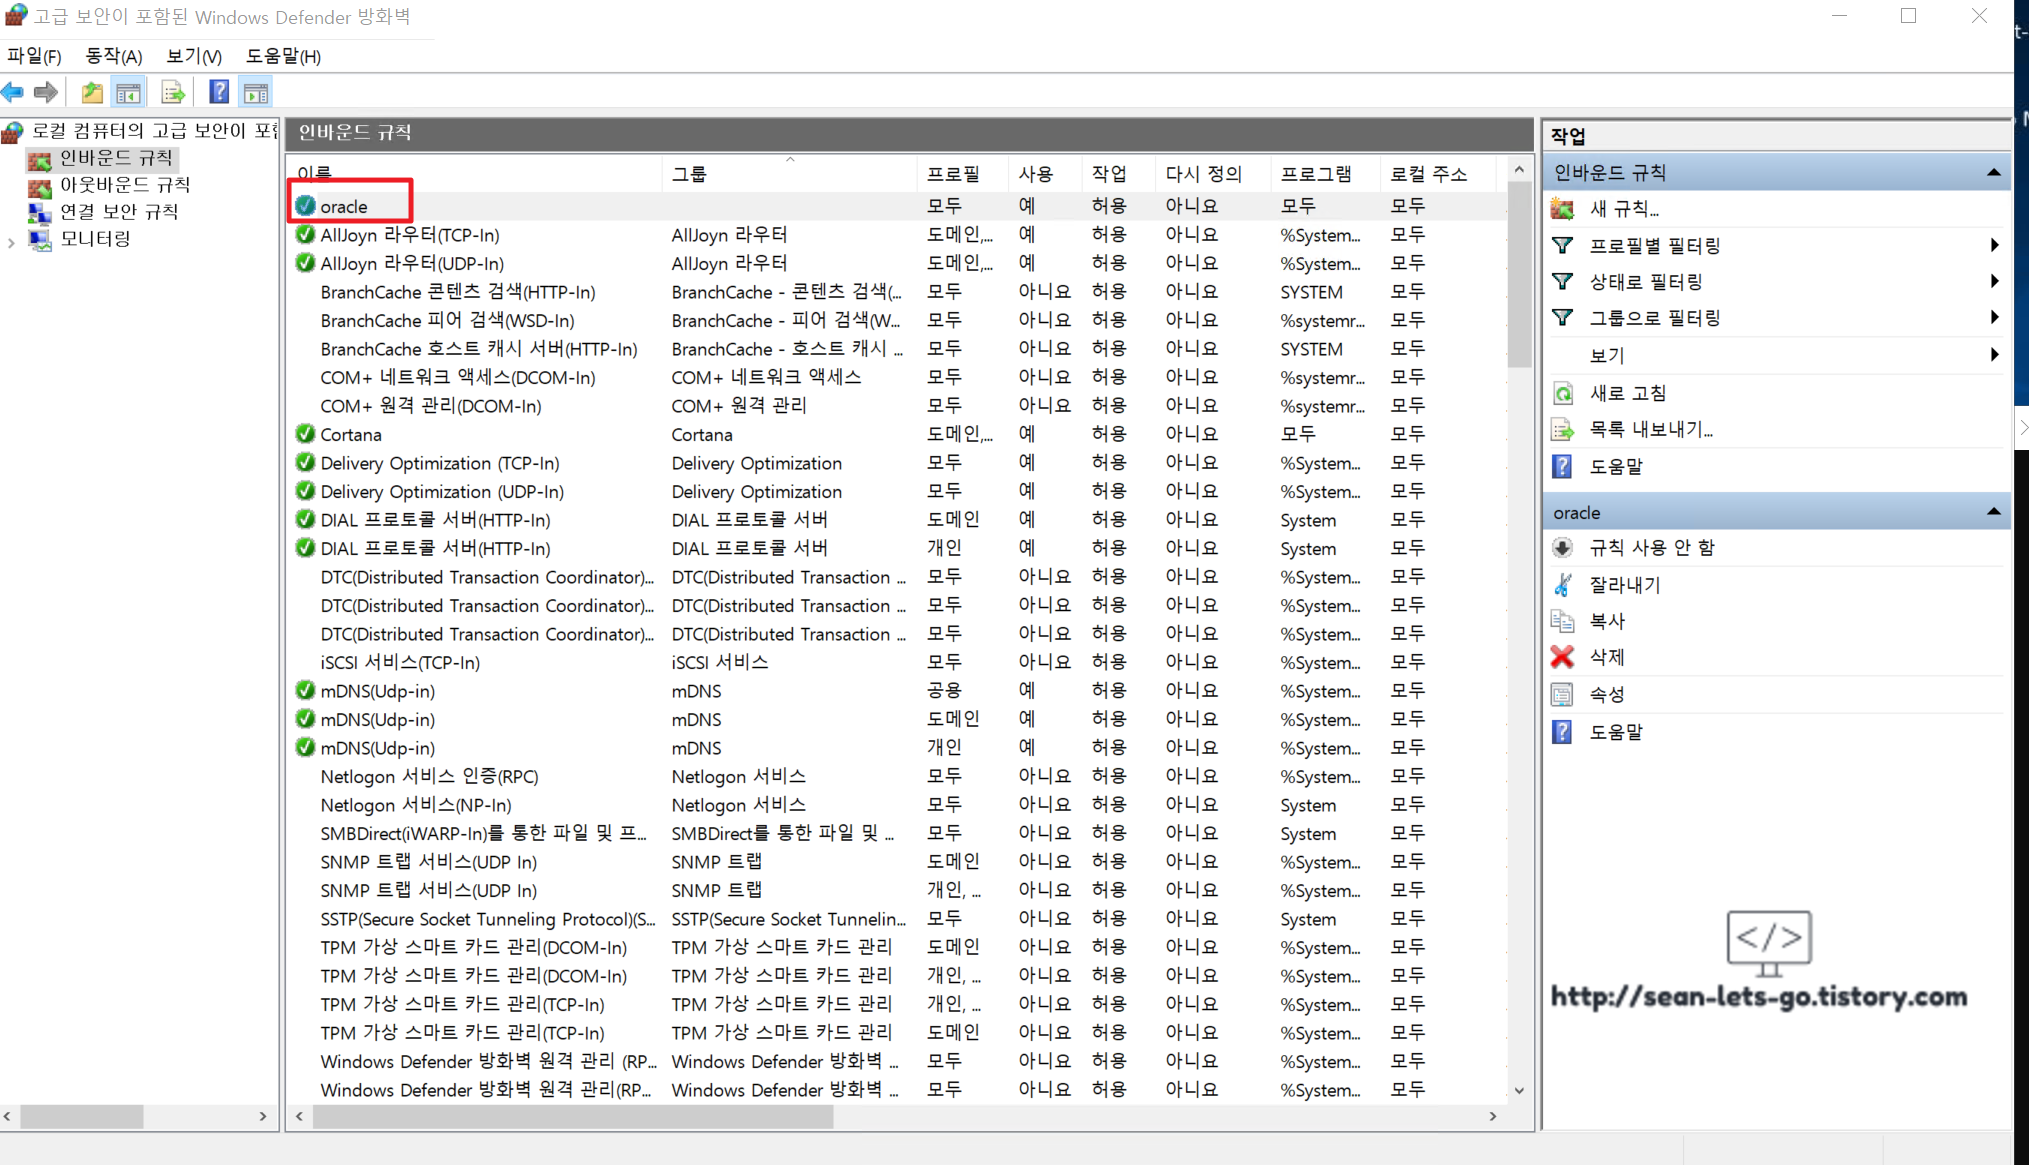Image resolution: width=2029 pixels, height=1165 pixels.
Task: Click the back arrow toolbar icon
Action: (x=13, y=93)
